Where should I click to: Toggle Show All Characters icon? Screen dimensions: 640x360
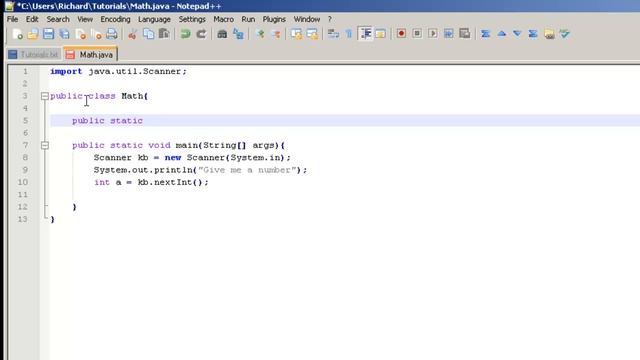coord(349,34)
